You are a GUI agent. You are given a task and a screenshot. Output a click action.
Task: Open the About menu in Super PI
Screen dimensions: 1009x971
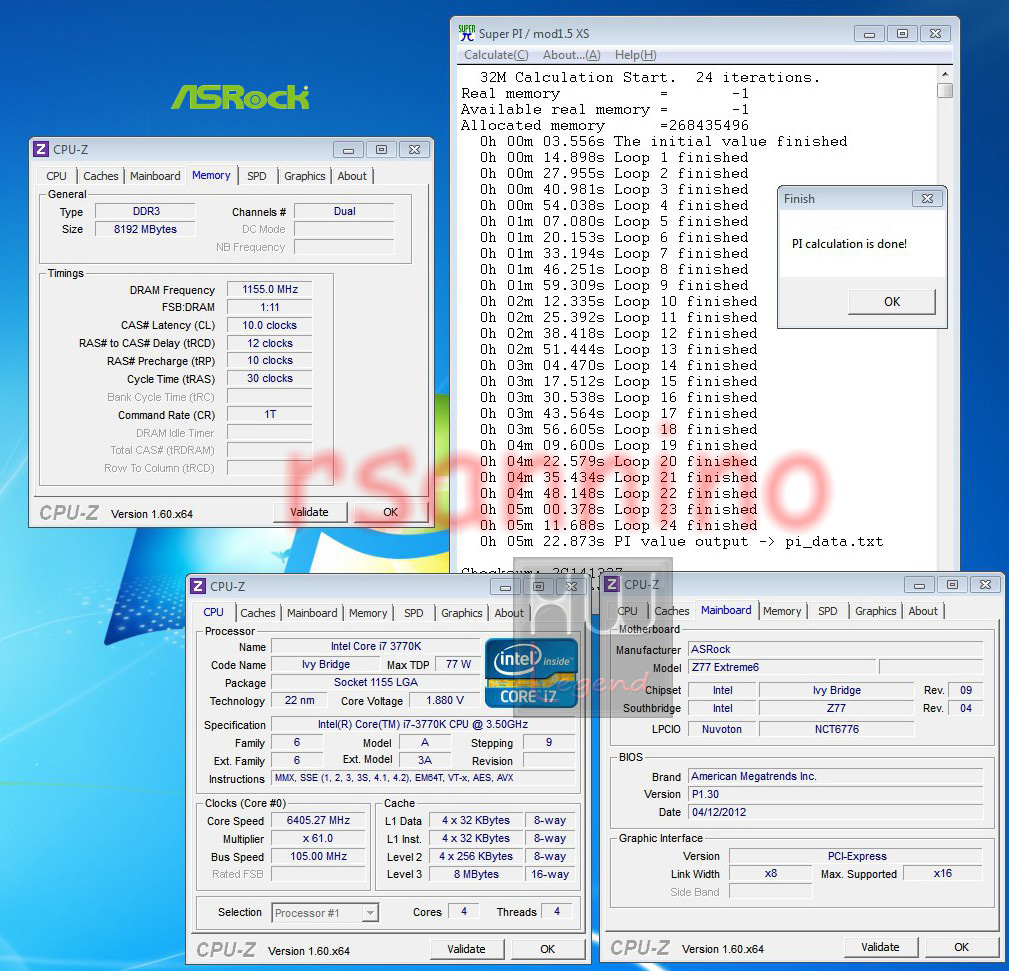click(x=571, y=55)
